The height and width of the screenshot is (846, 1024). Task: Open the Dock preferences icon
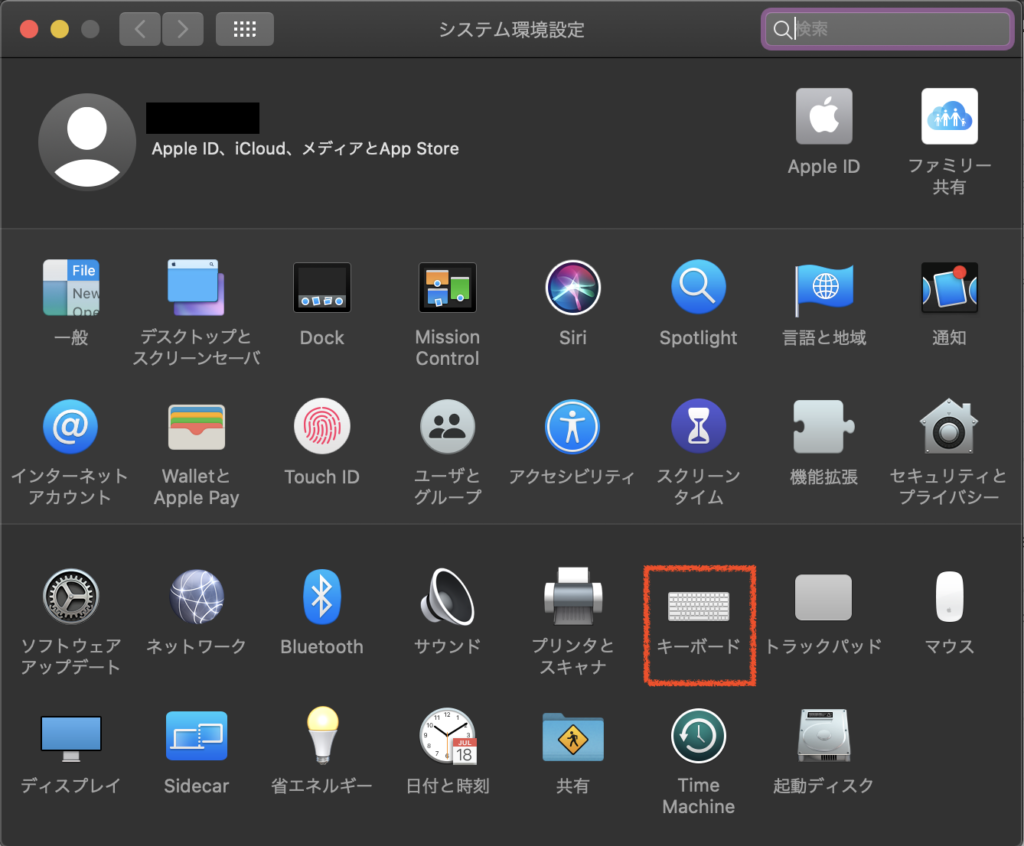pyautogui.click(x=322, y=287)
